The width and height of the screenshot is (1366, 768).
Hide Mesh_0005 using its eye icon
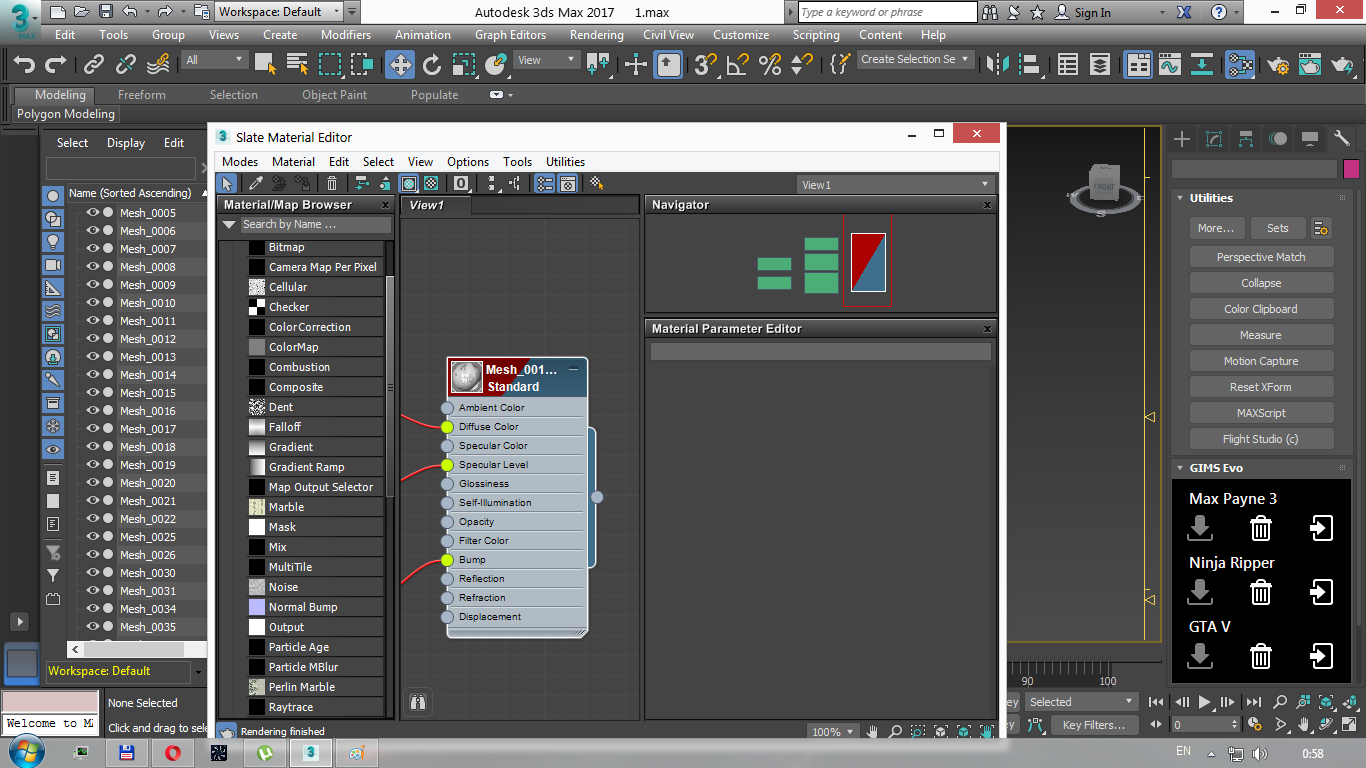point(92,213)
